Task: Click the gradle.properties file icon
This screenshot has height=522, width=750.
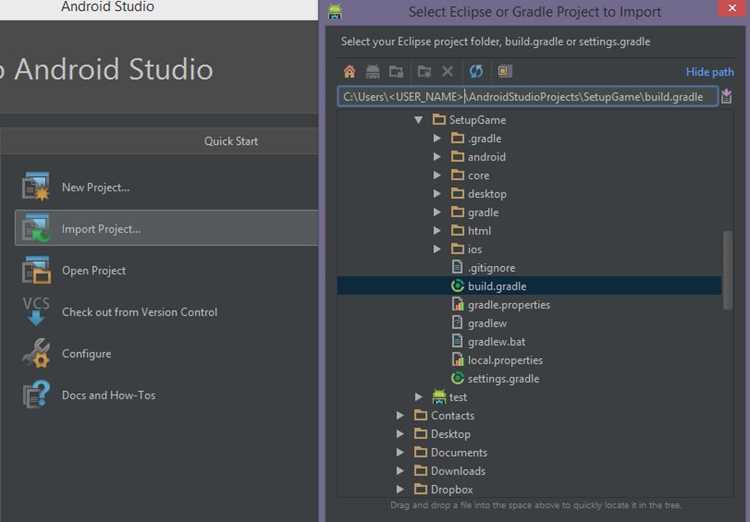Action: (x=458, y=304)
